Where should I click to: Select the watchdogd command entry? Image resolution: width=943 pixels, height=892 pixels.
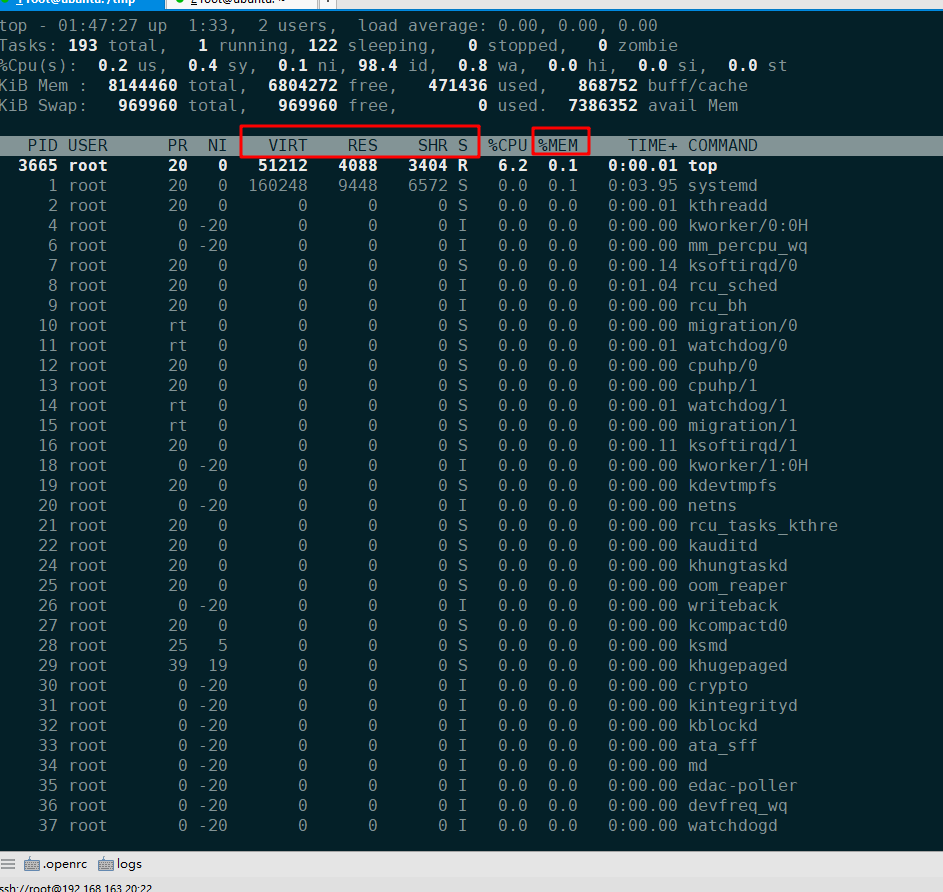(x=733, y=826)
